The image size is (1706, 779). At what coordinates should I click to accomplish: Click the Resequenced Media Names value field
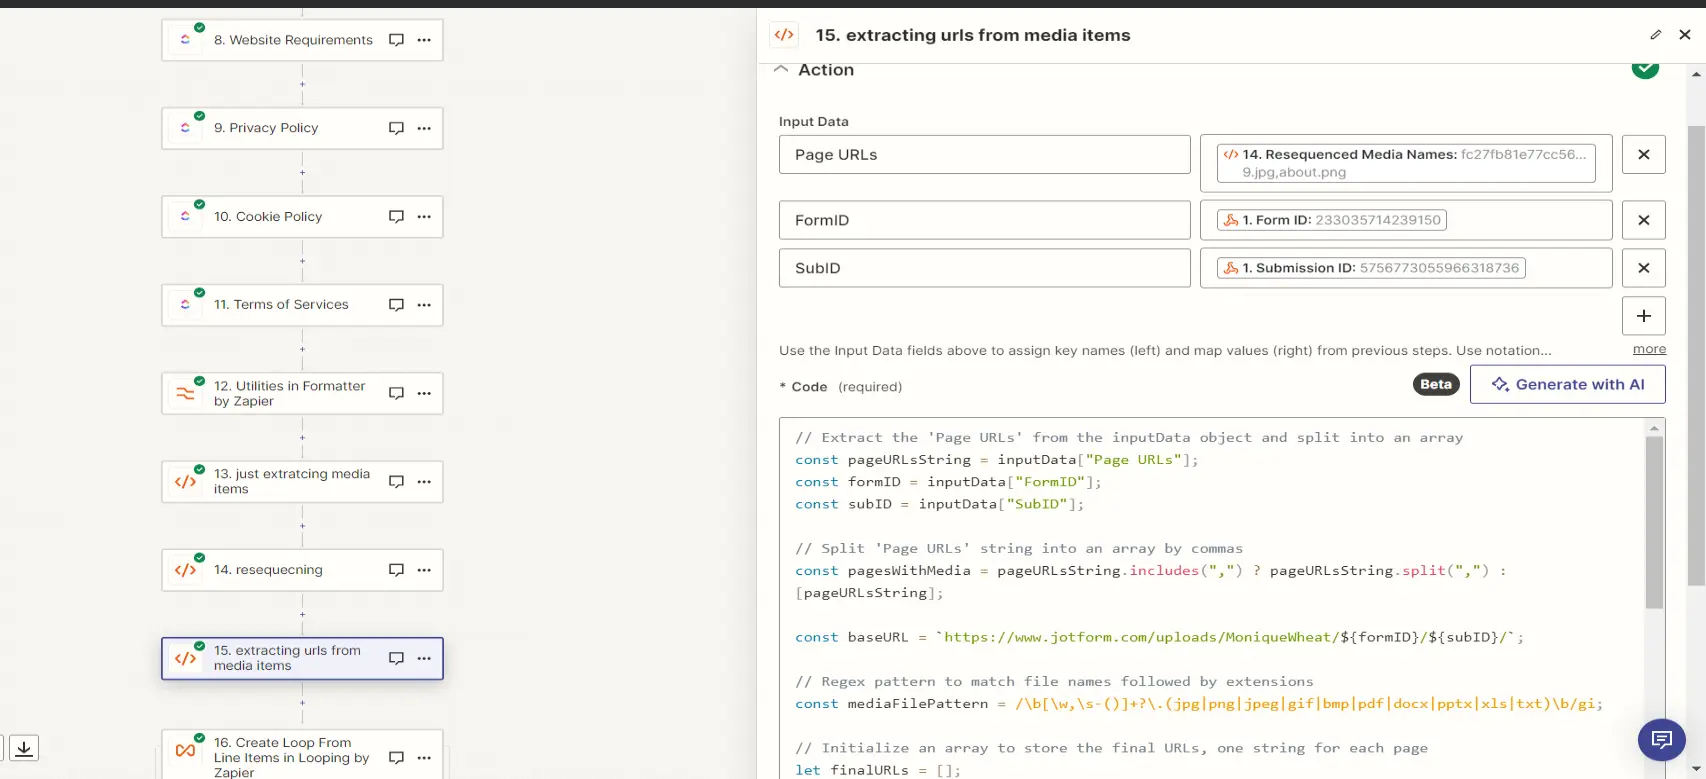[x=1406, y=163]
